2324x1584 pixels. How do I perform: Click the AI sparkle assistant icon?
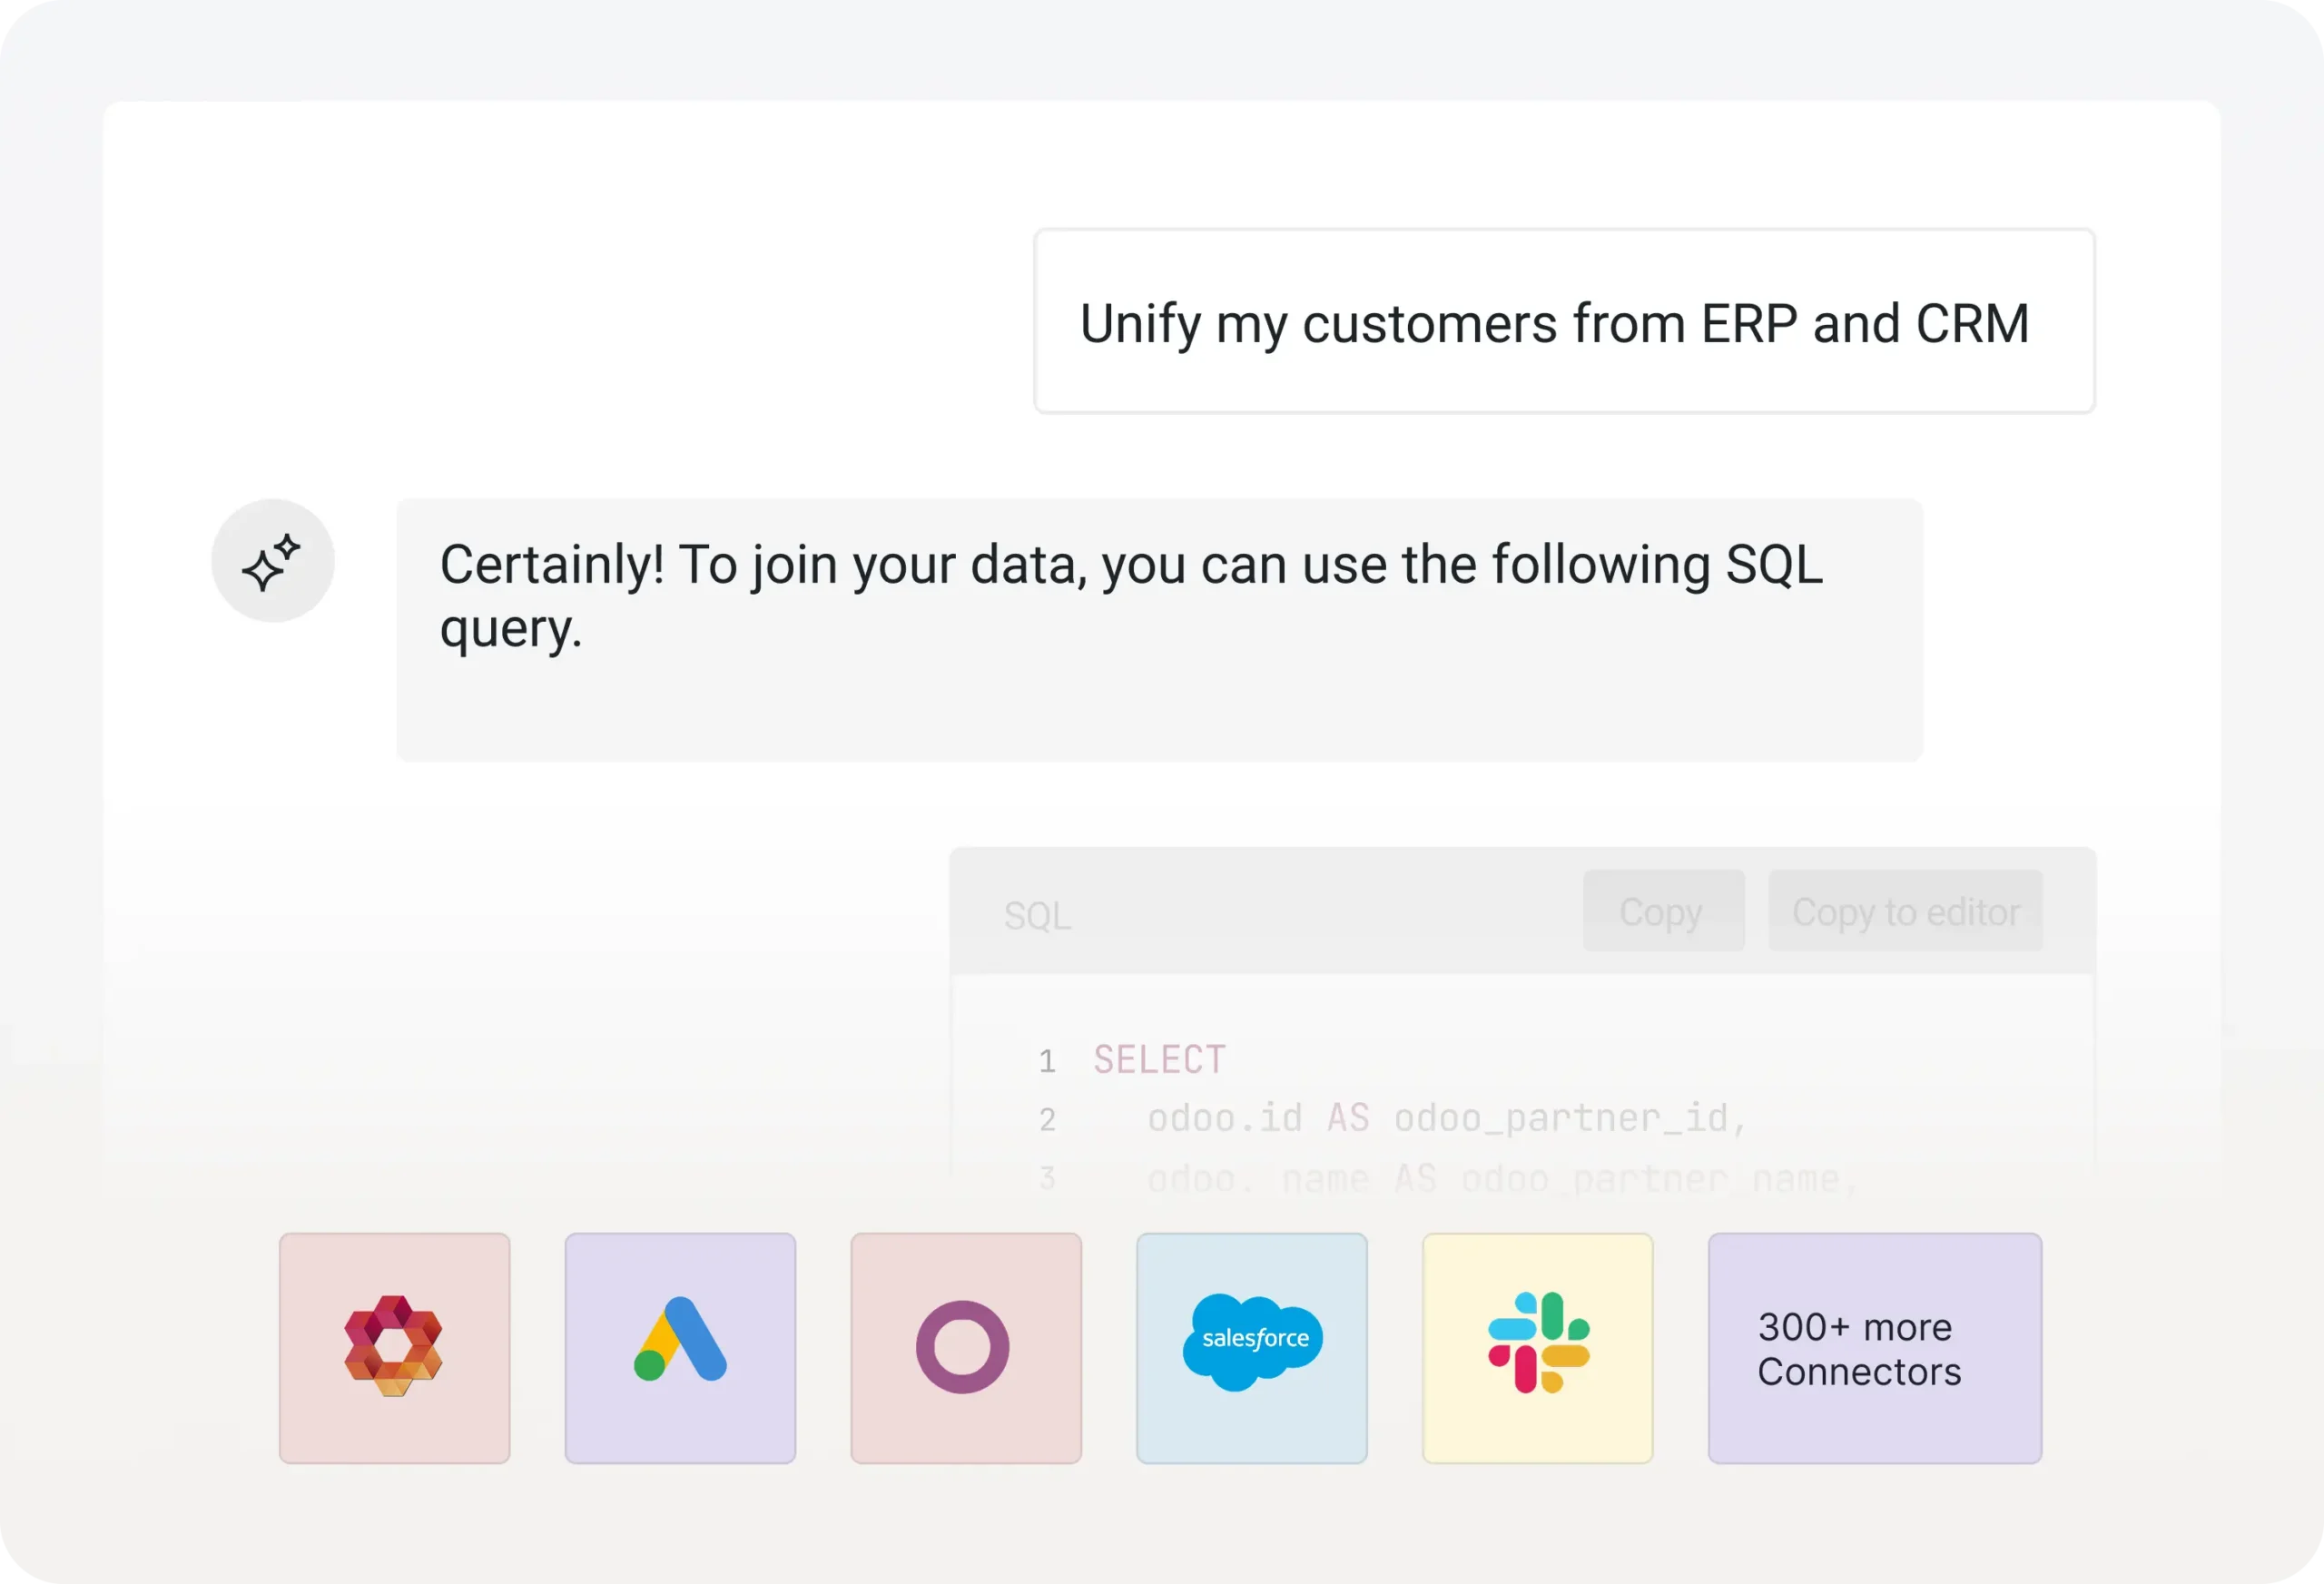tap(272, 561)
